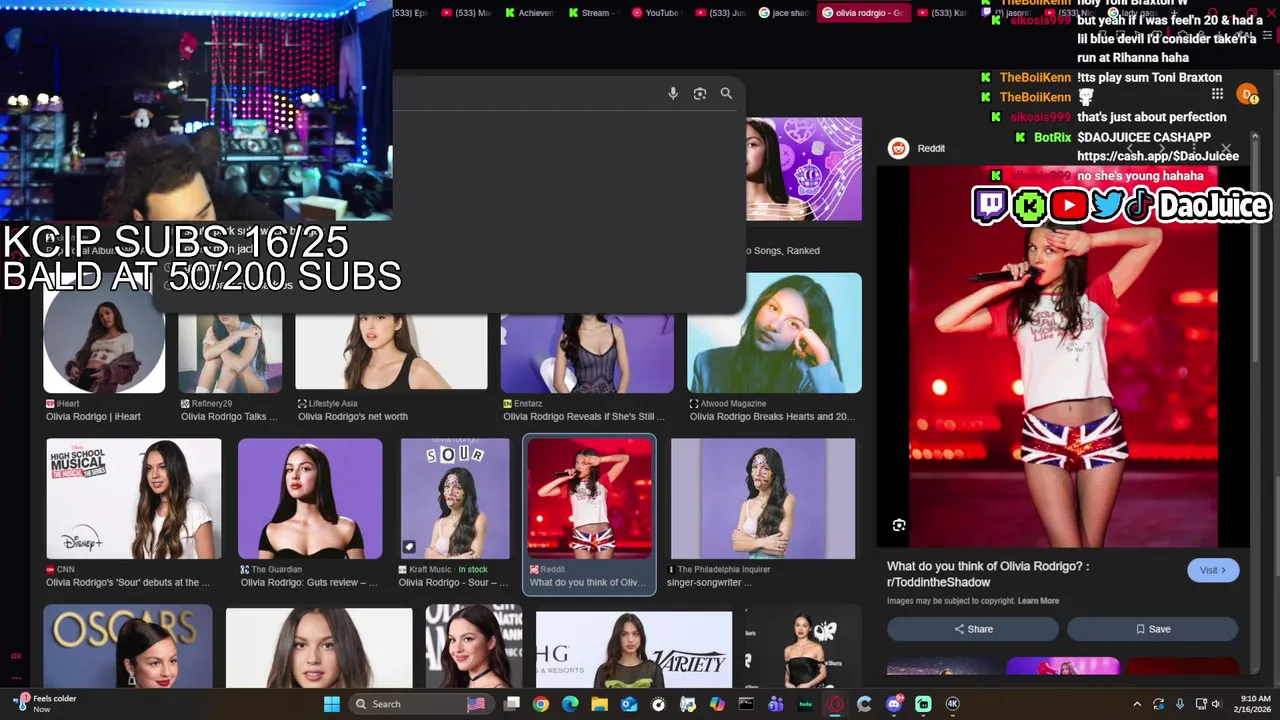Switch to the (533) Kat YouTube tab
Viewport: 1280px width, 720px height.
click(x=942, y=13)
